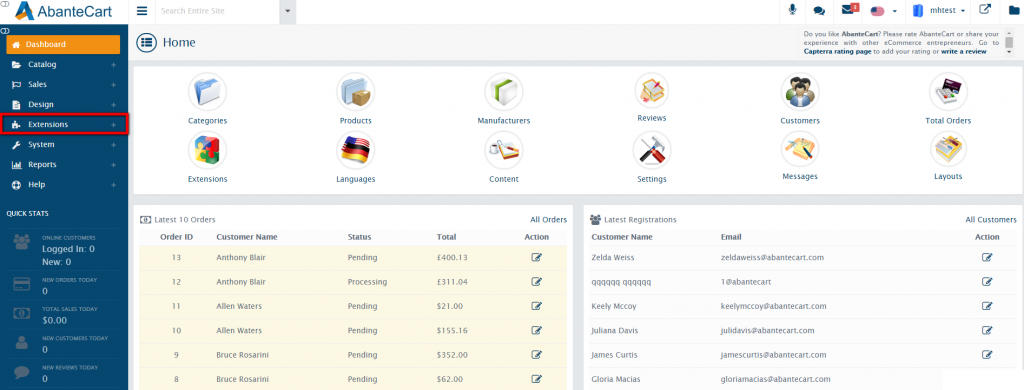Focus the Search Entire Site field
Image resolution: width=1024 pixels, height=390 pixels.
(x=218, y=11)
